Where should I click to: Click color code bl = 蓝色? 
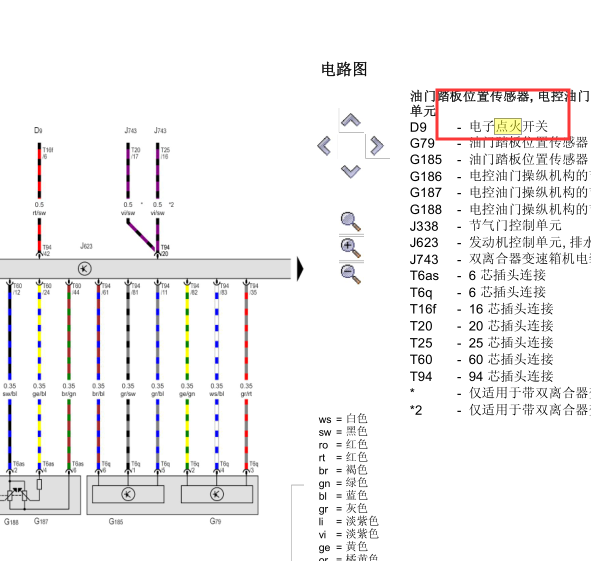pos(343,496)
